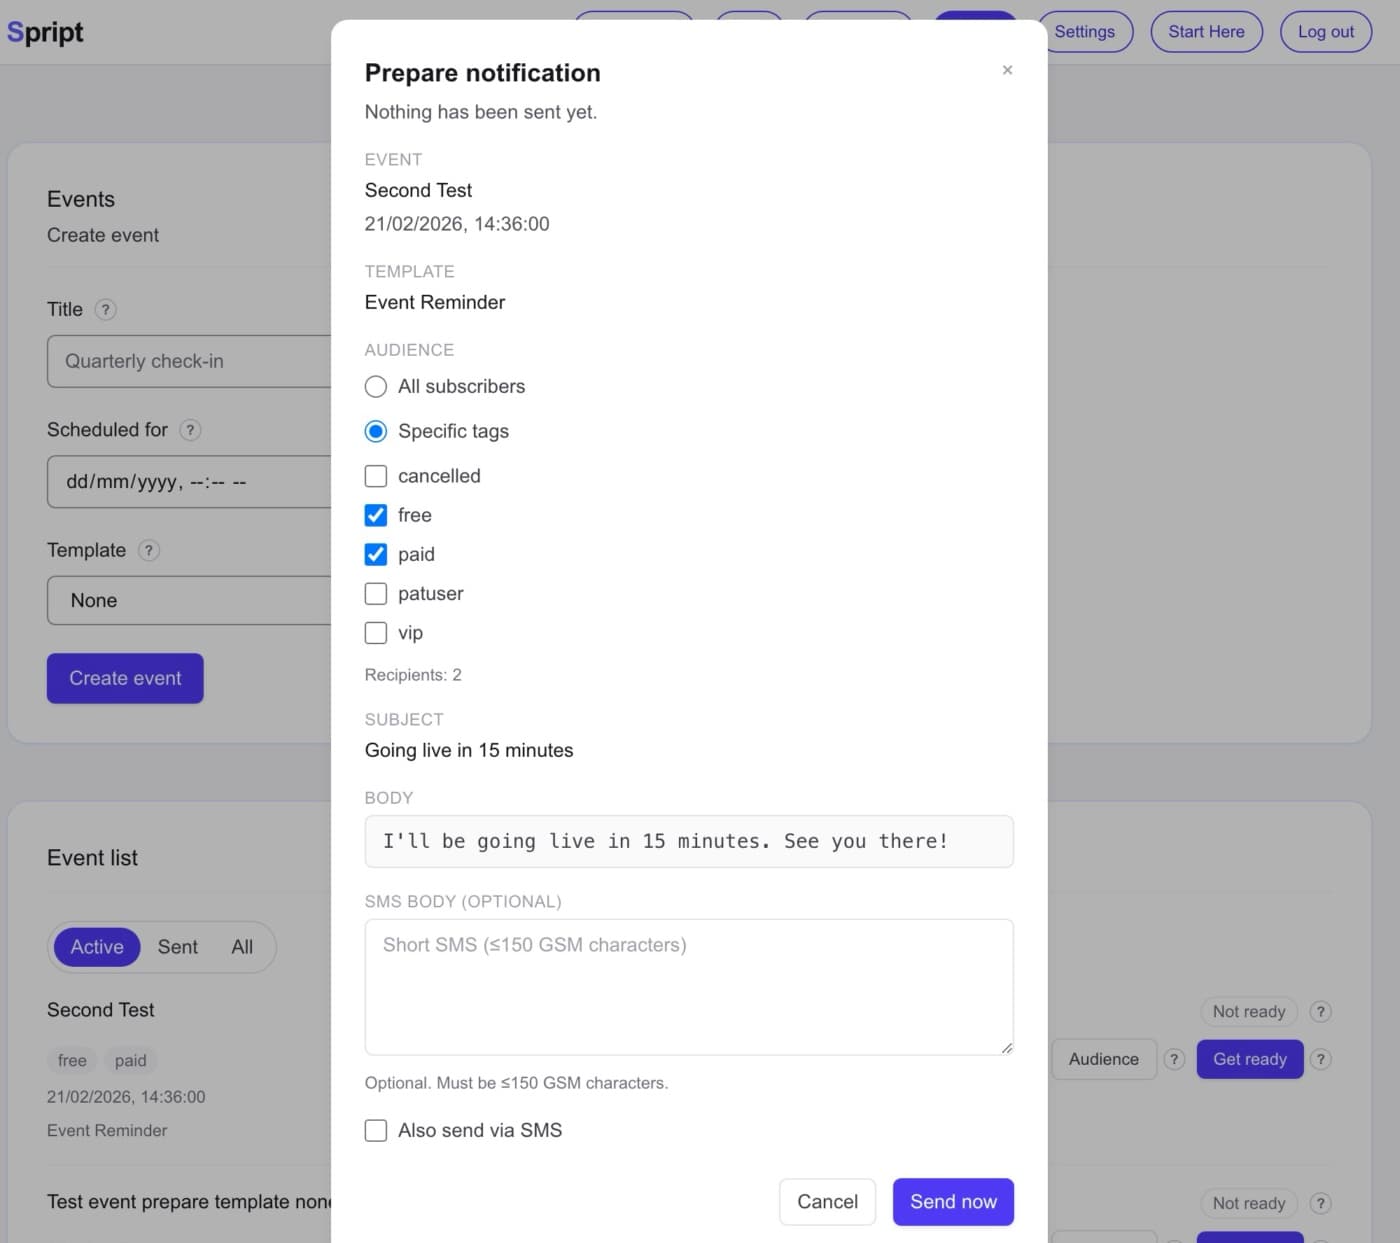The height and width of the screenshot is (1243, 1400).
Task: Click the help icon next to Template label
Action: point(149,551)
